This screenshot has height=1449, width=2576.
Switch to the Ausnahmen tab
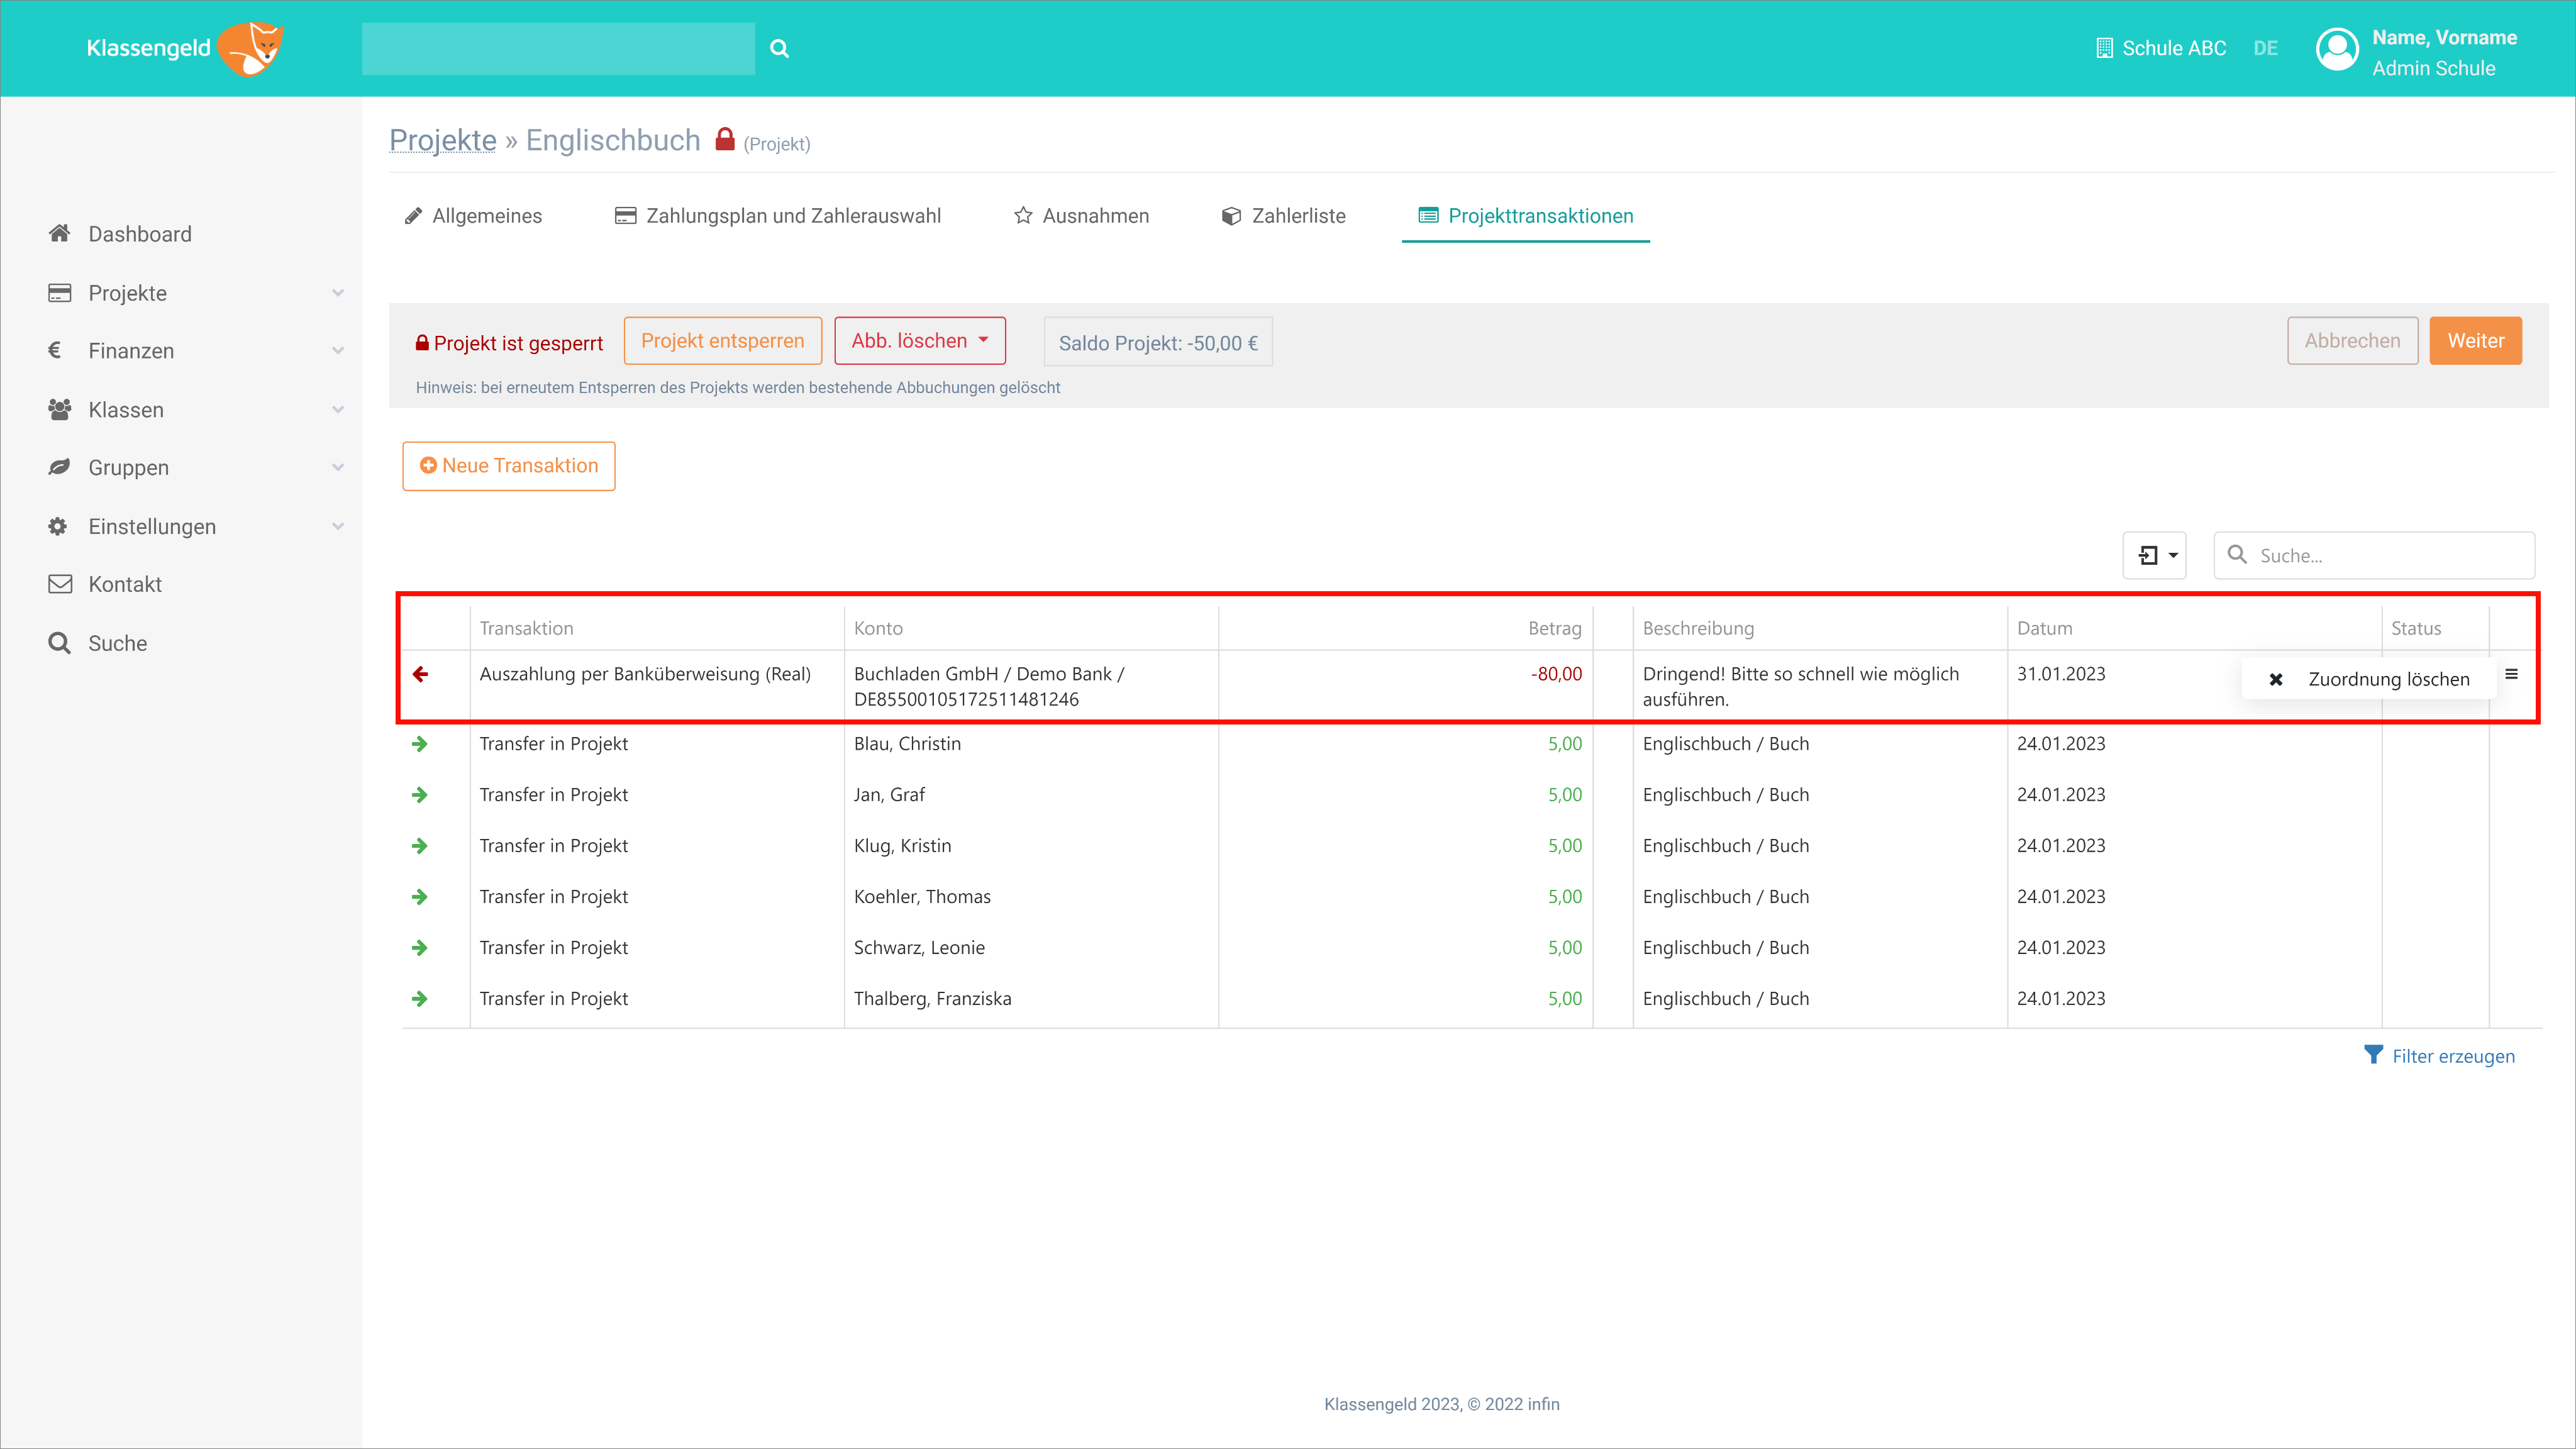[x=1081, y=216]
